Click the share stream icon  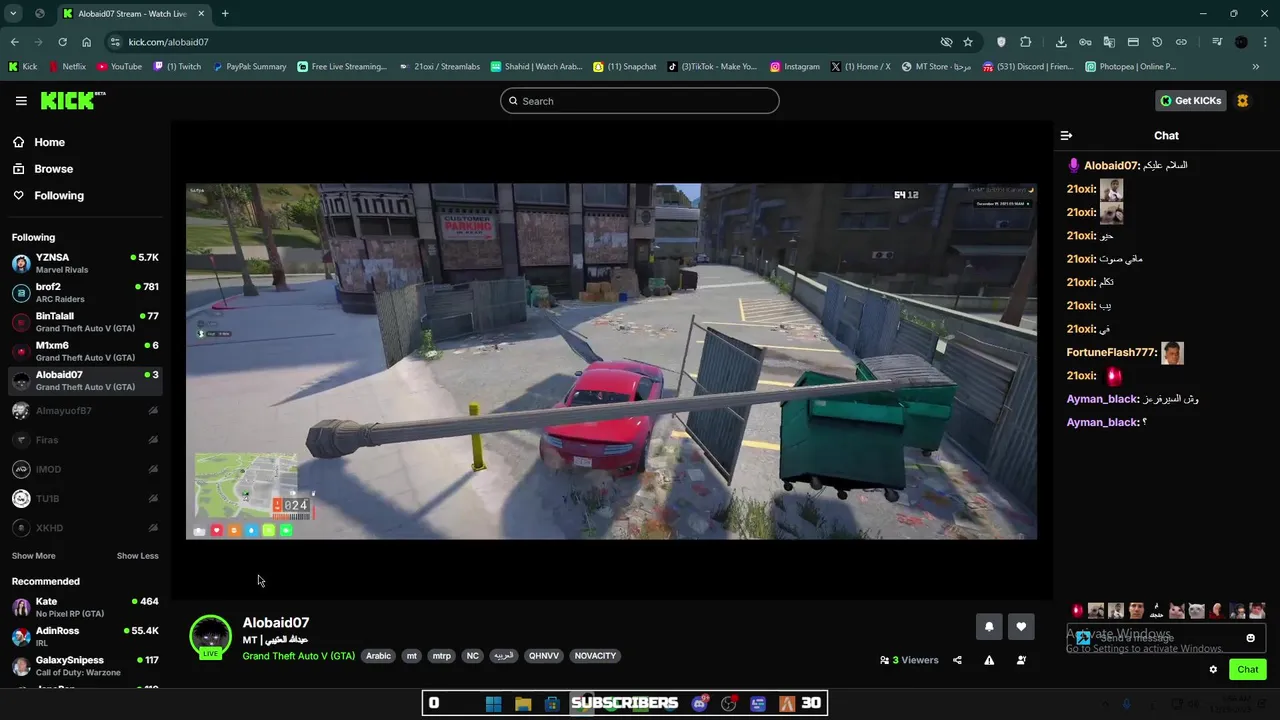pos(957,660)
